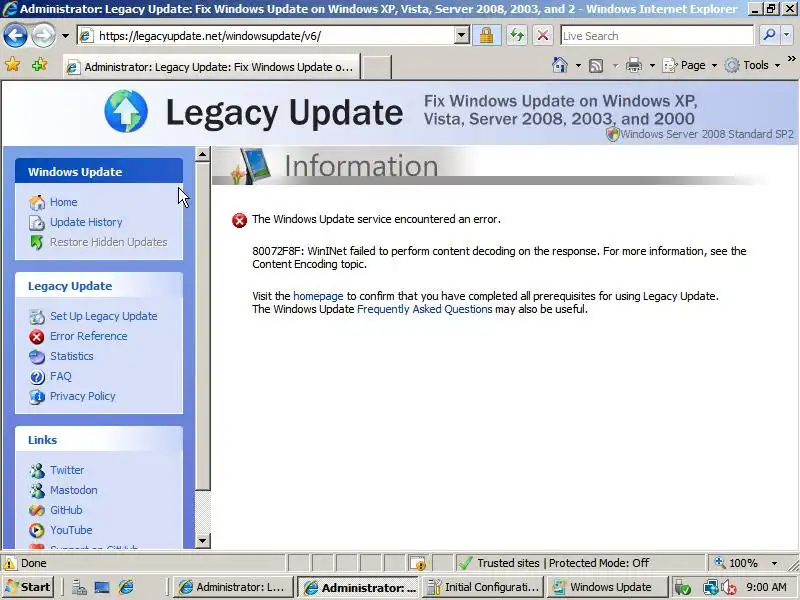Open the recent pages dropdown arrow
This screenshot has height=600, width=800.
coord(65,36)
